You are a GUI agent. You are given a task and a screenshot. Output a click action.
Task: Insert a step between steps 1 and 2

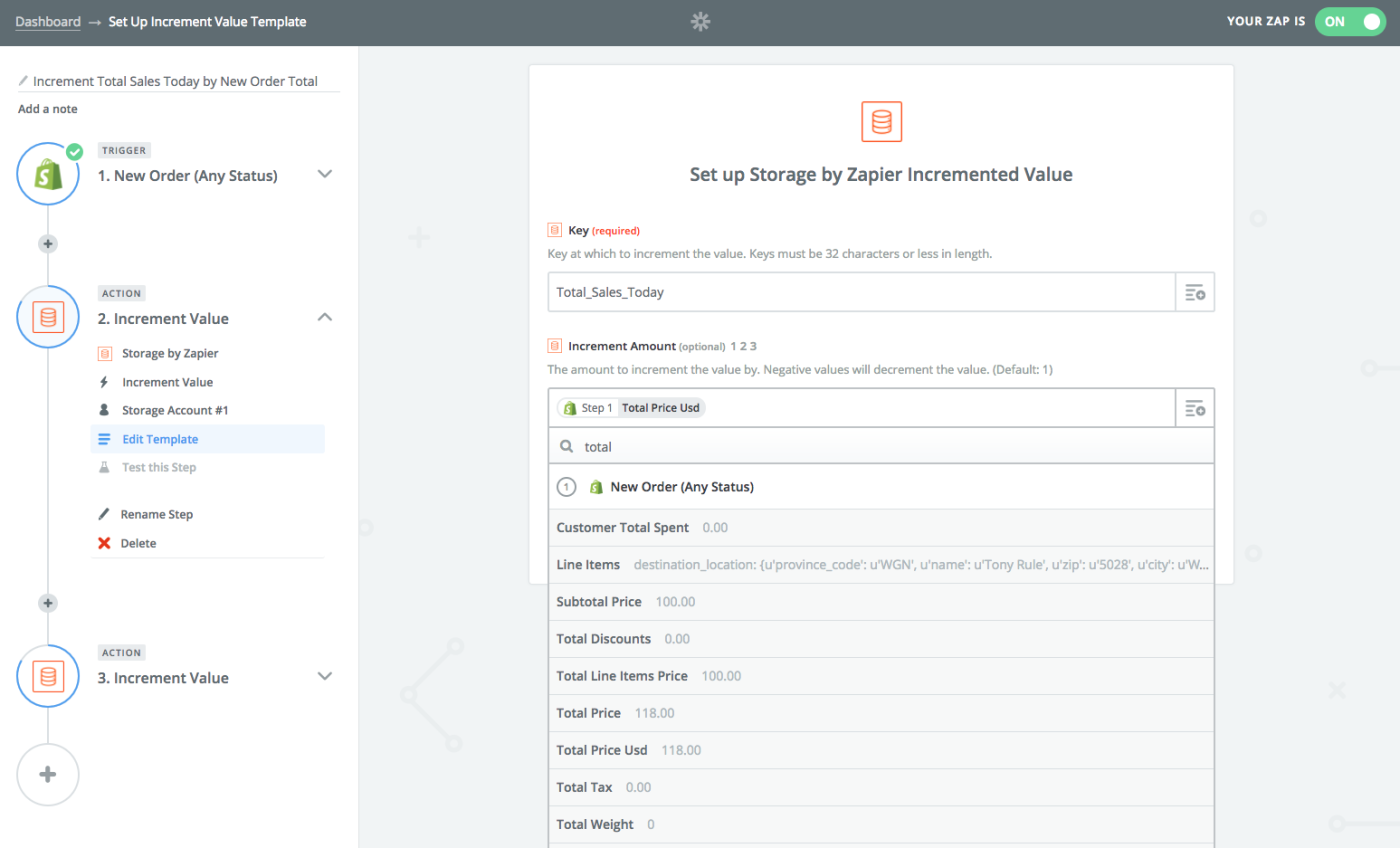48,244
